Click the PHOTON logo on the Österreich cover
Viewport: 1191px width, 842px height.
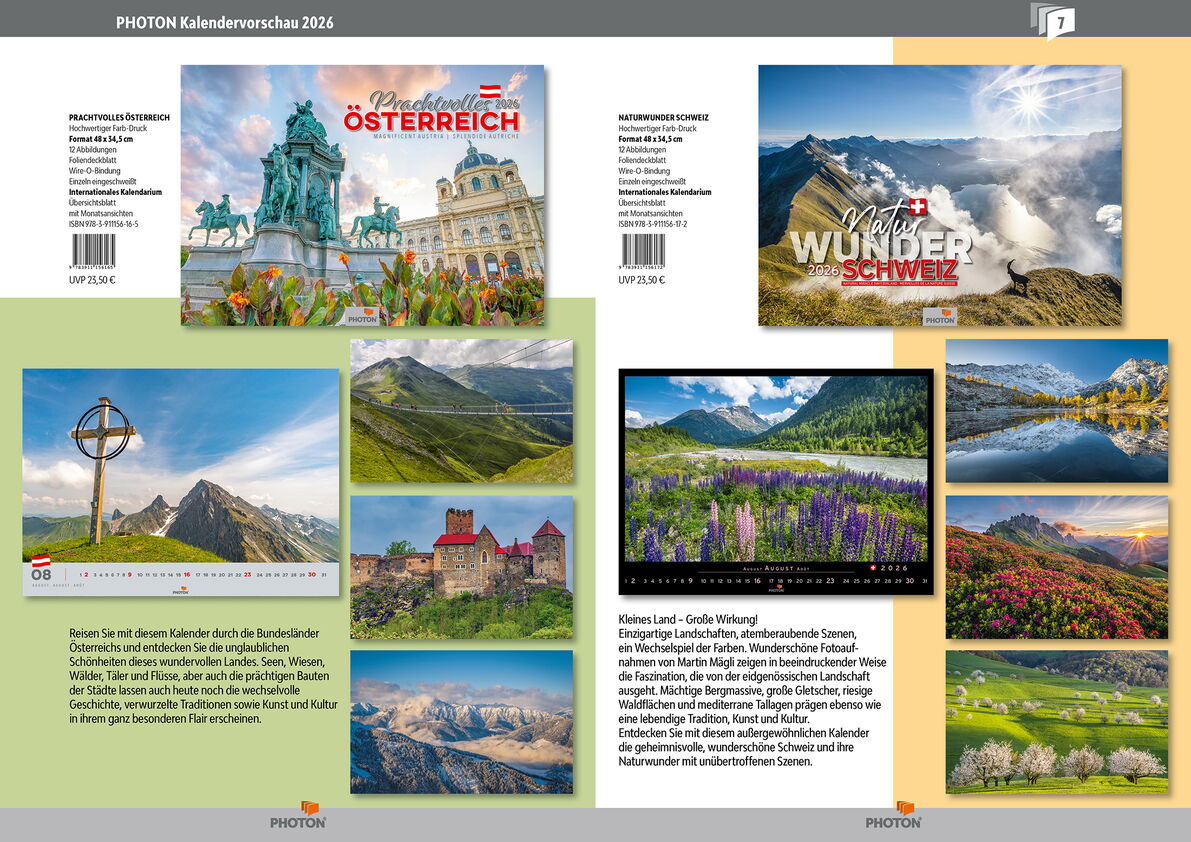tap(362, 316)
